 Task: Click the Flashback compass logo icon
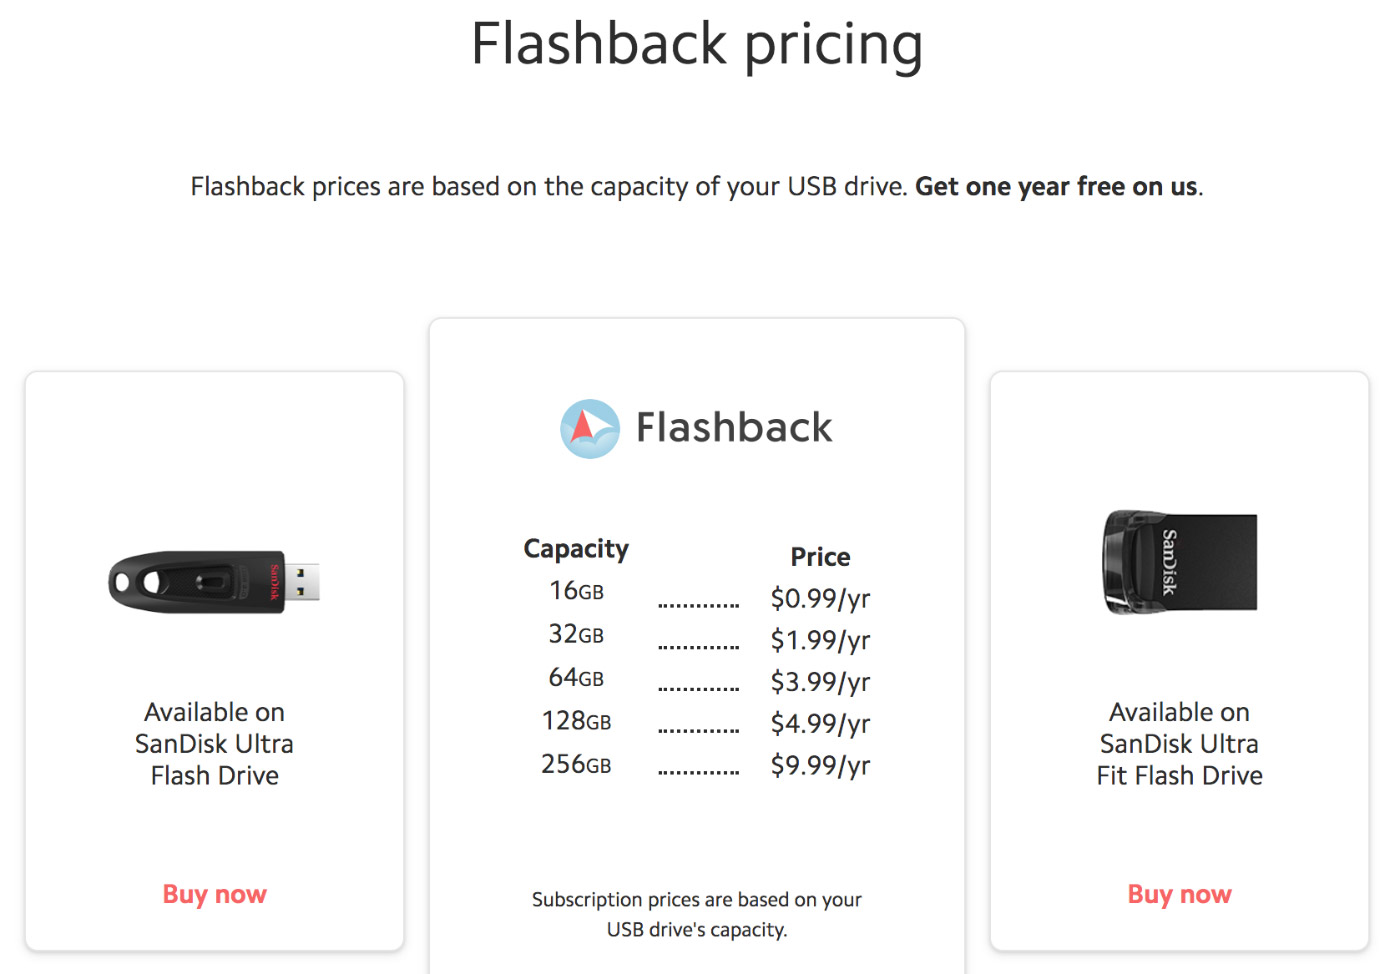pos(590,429)
